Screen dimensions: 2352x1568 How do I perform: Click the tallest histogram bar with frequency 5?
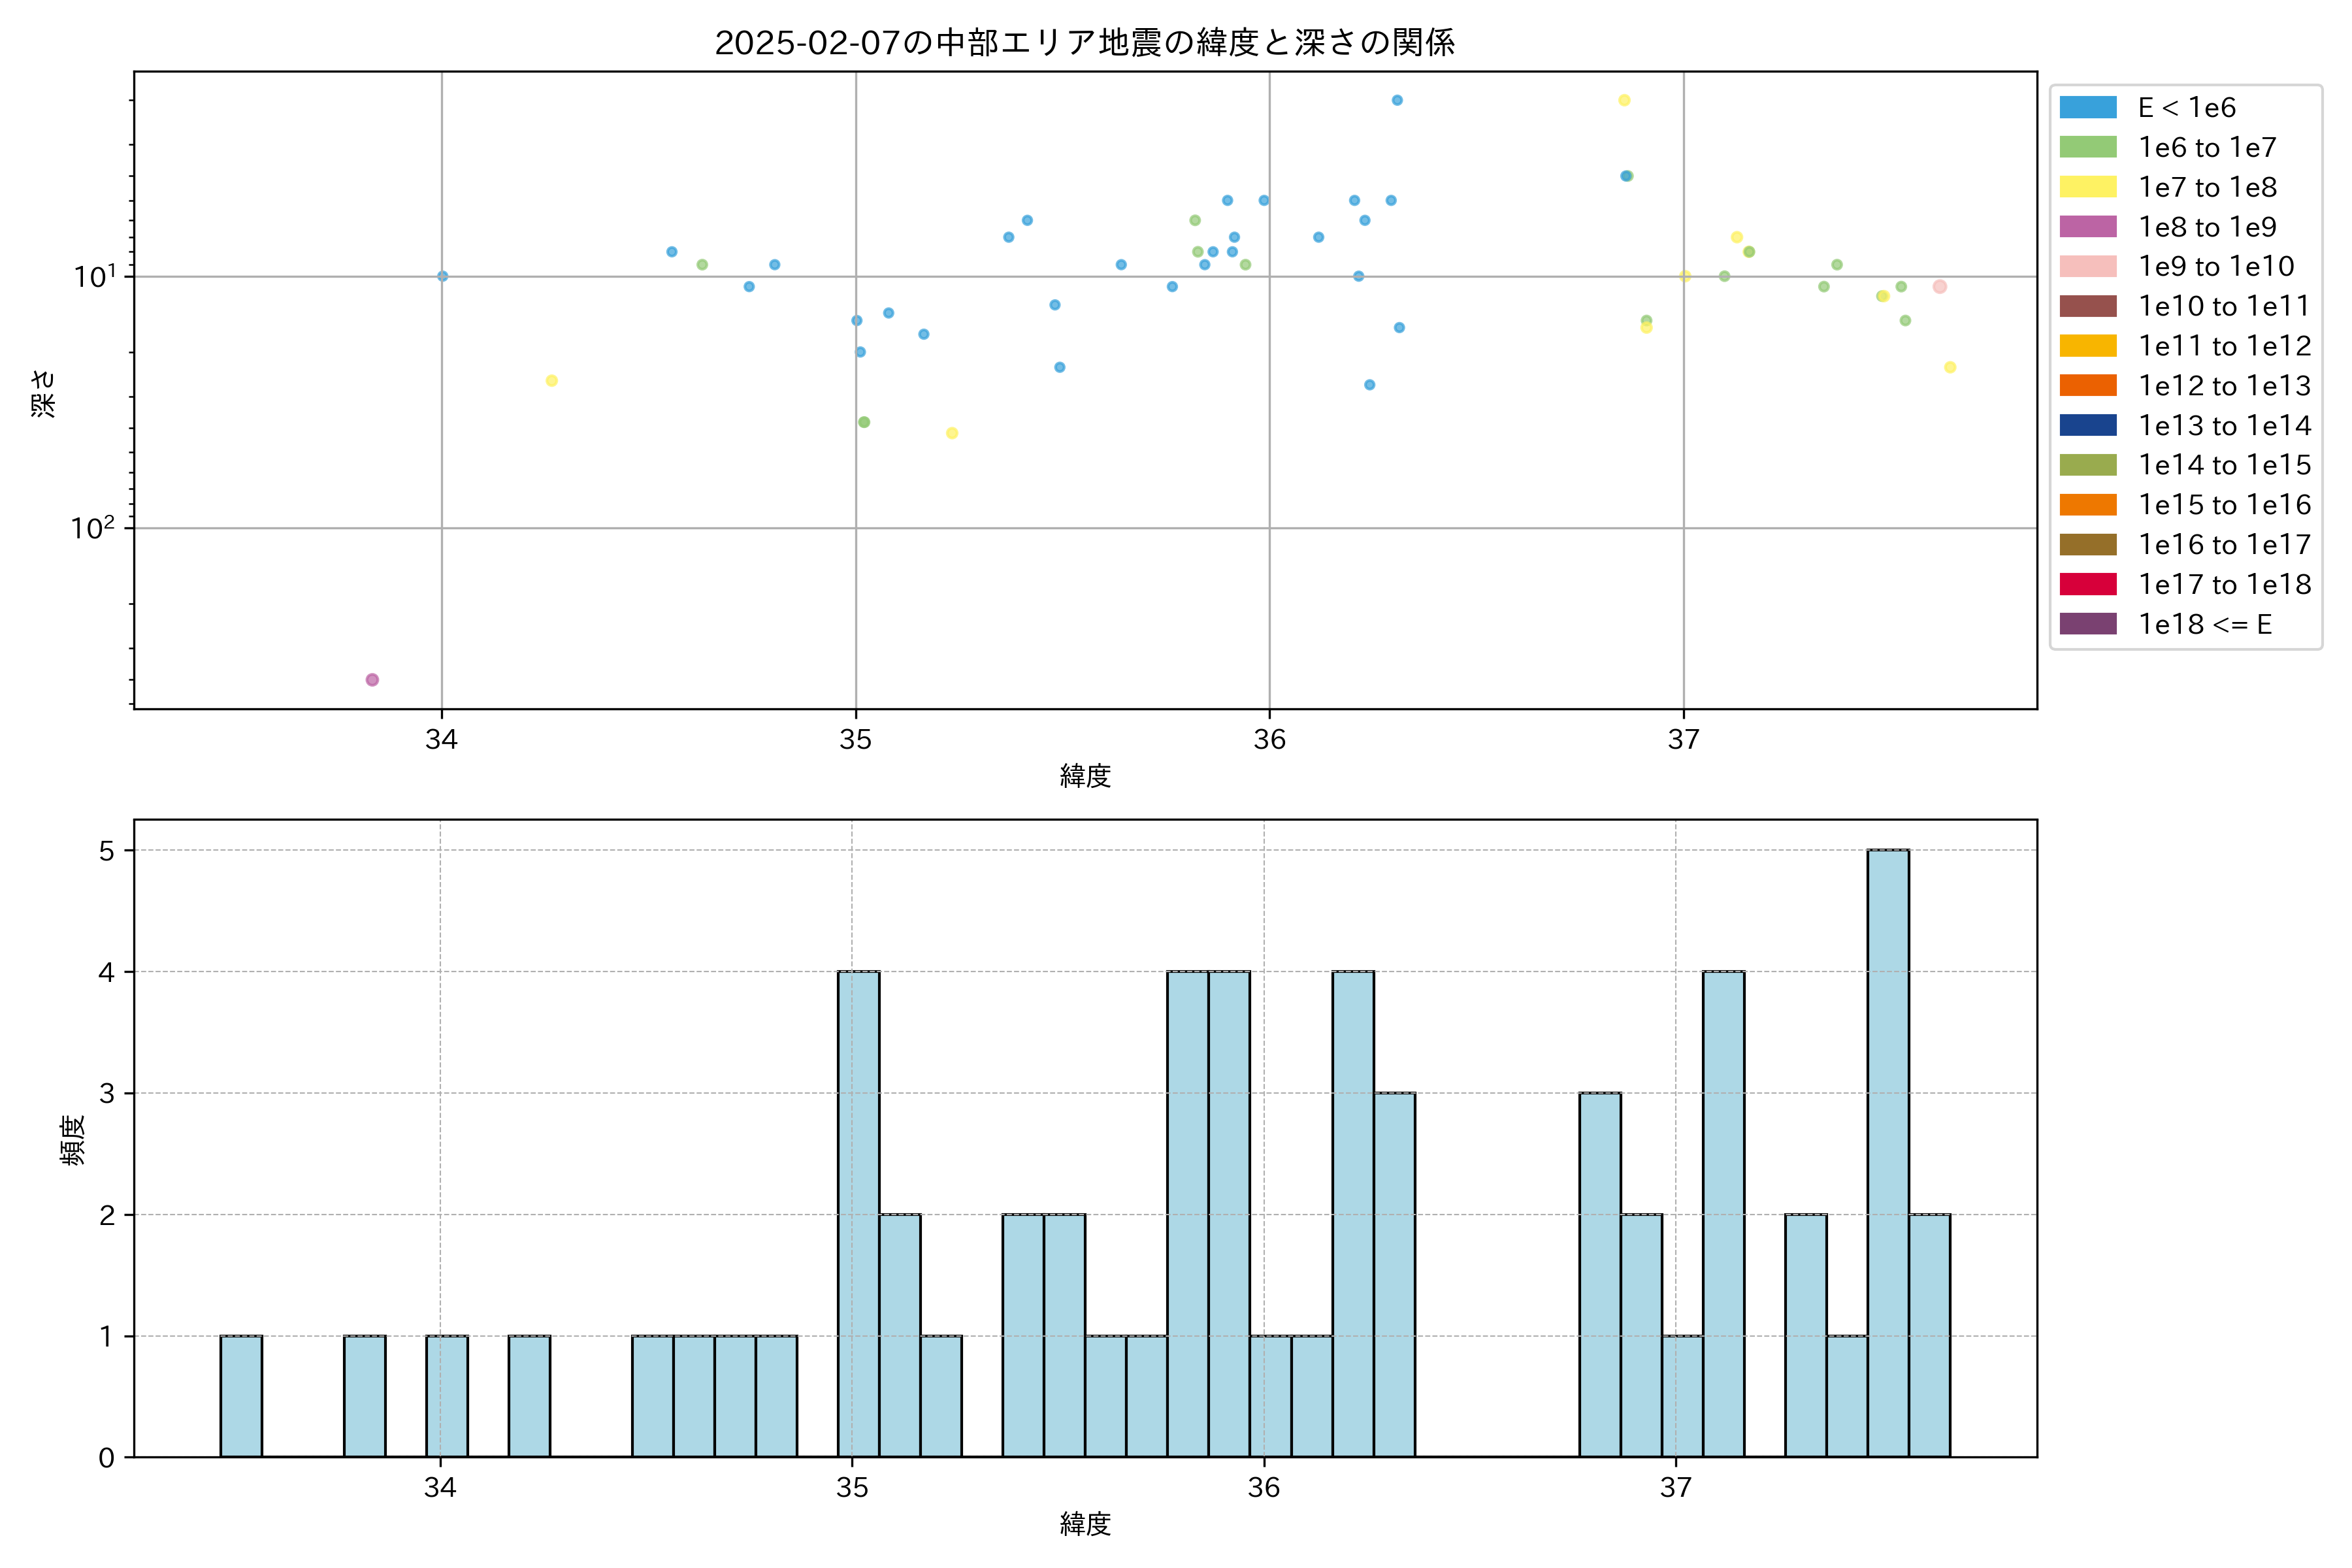point(1887,1152)
